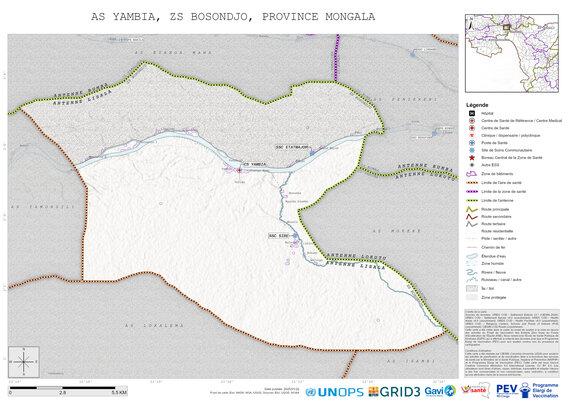
Task: Click the blue SSC Sibe site marker
Action: click(x=295, y=236)
